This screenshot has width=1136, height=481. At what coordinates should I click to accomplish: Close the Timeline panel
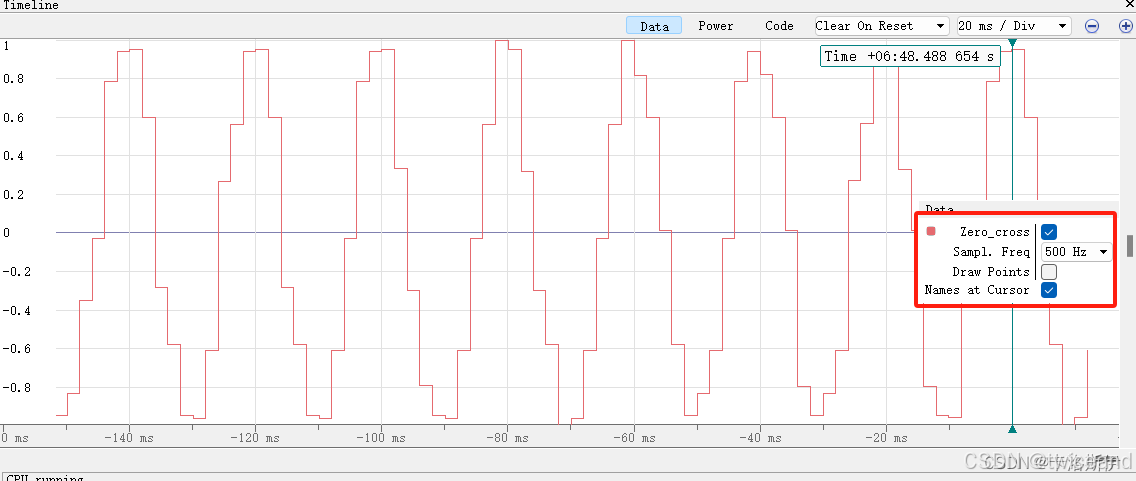pos(1130,4)
